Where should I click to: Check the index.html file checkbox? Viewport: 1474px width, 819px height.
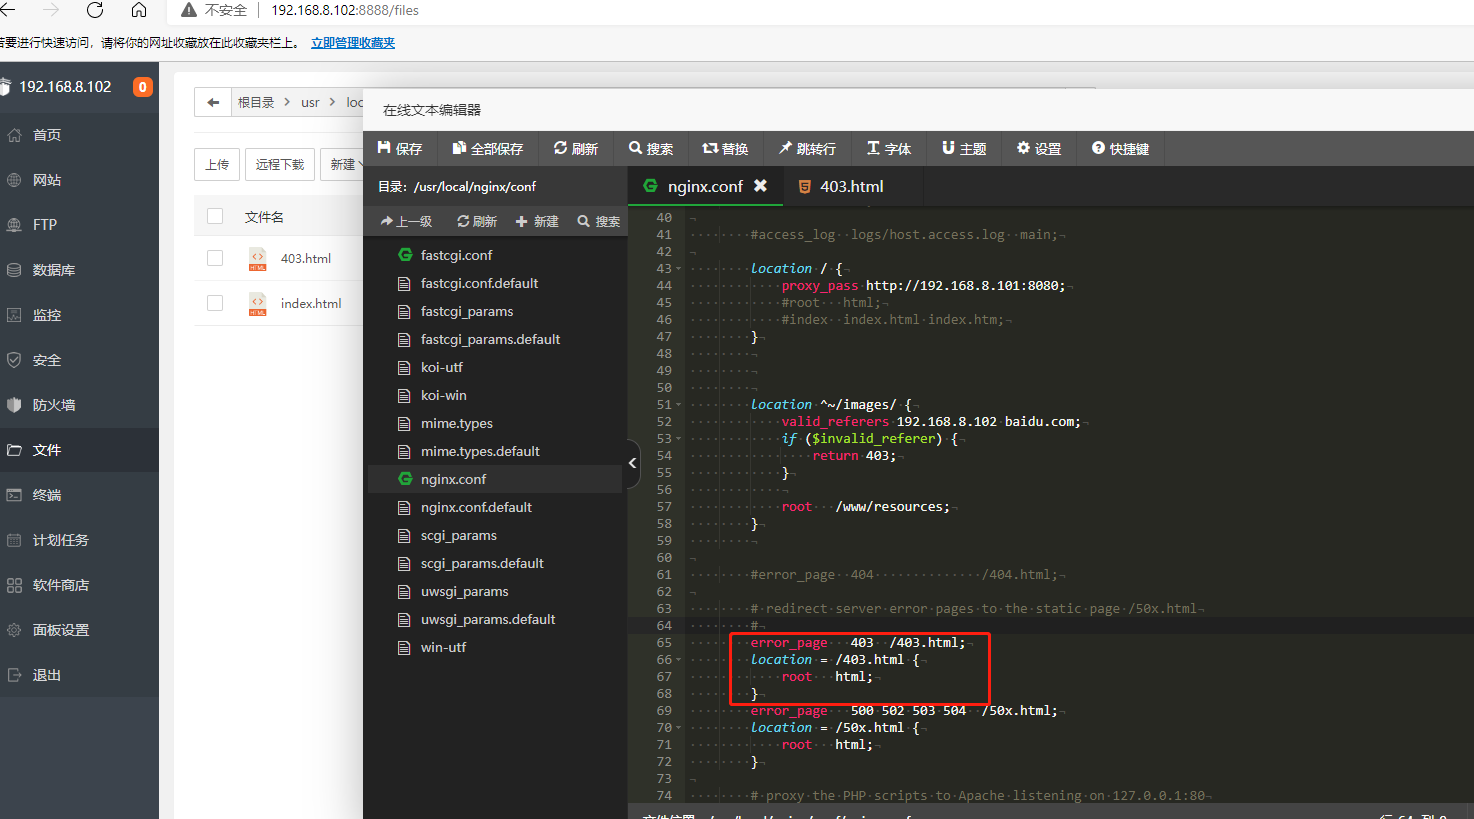[x=214, y=303]
